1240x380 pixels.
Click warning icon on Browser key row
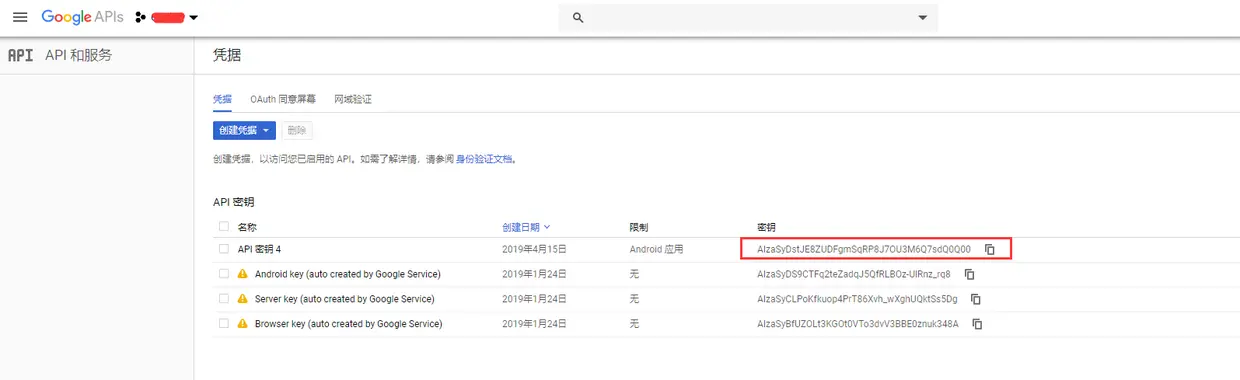(x=243, y=324)
